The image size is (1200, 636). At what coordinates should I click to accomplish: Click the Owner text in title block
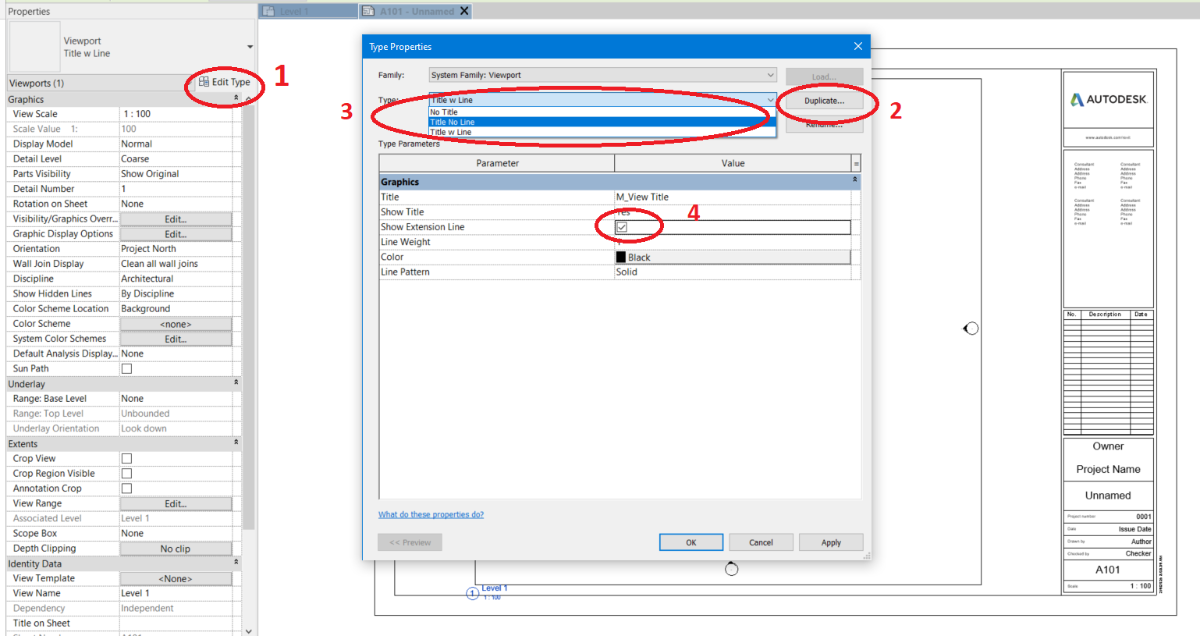point(1108,446)
